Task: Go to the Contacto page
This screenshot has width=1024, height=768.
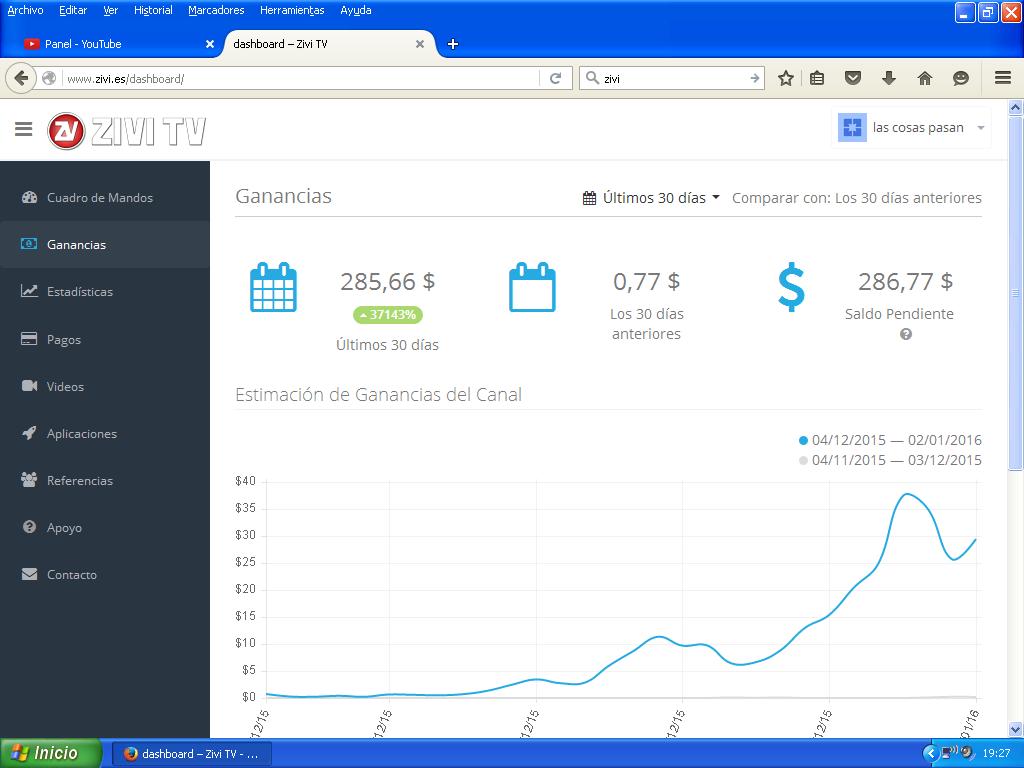Action: coord(71,575)
